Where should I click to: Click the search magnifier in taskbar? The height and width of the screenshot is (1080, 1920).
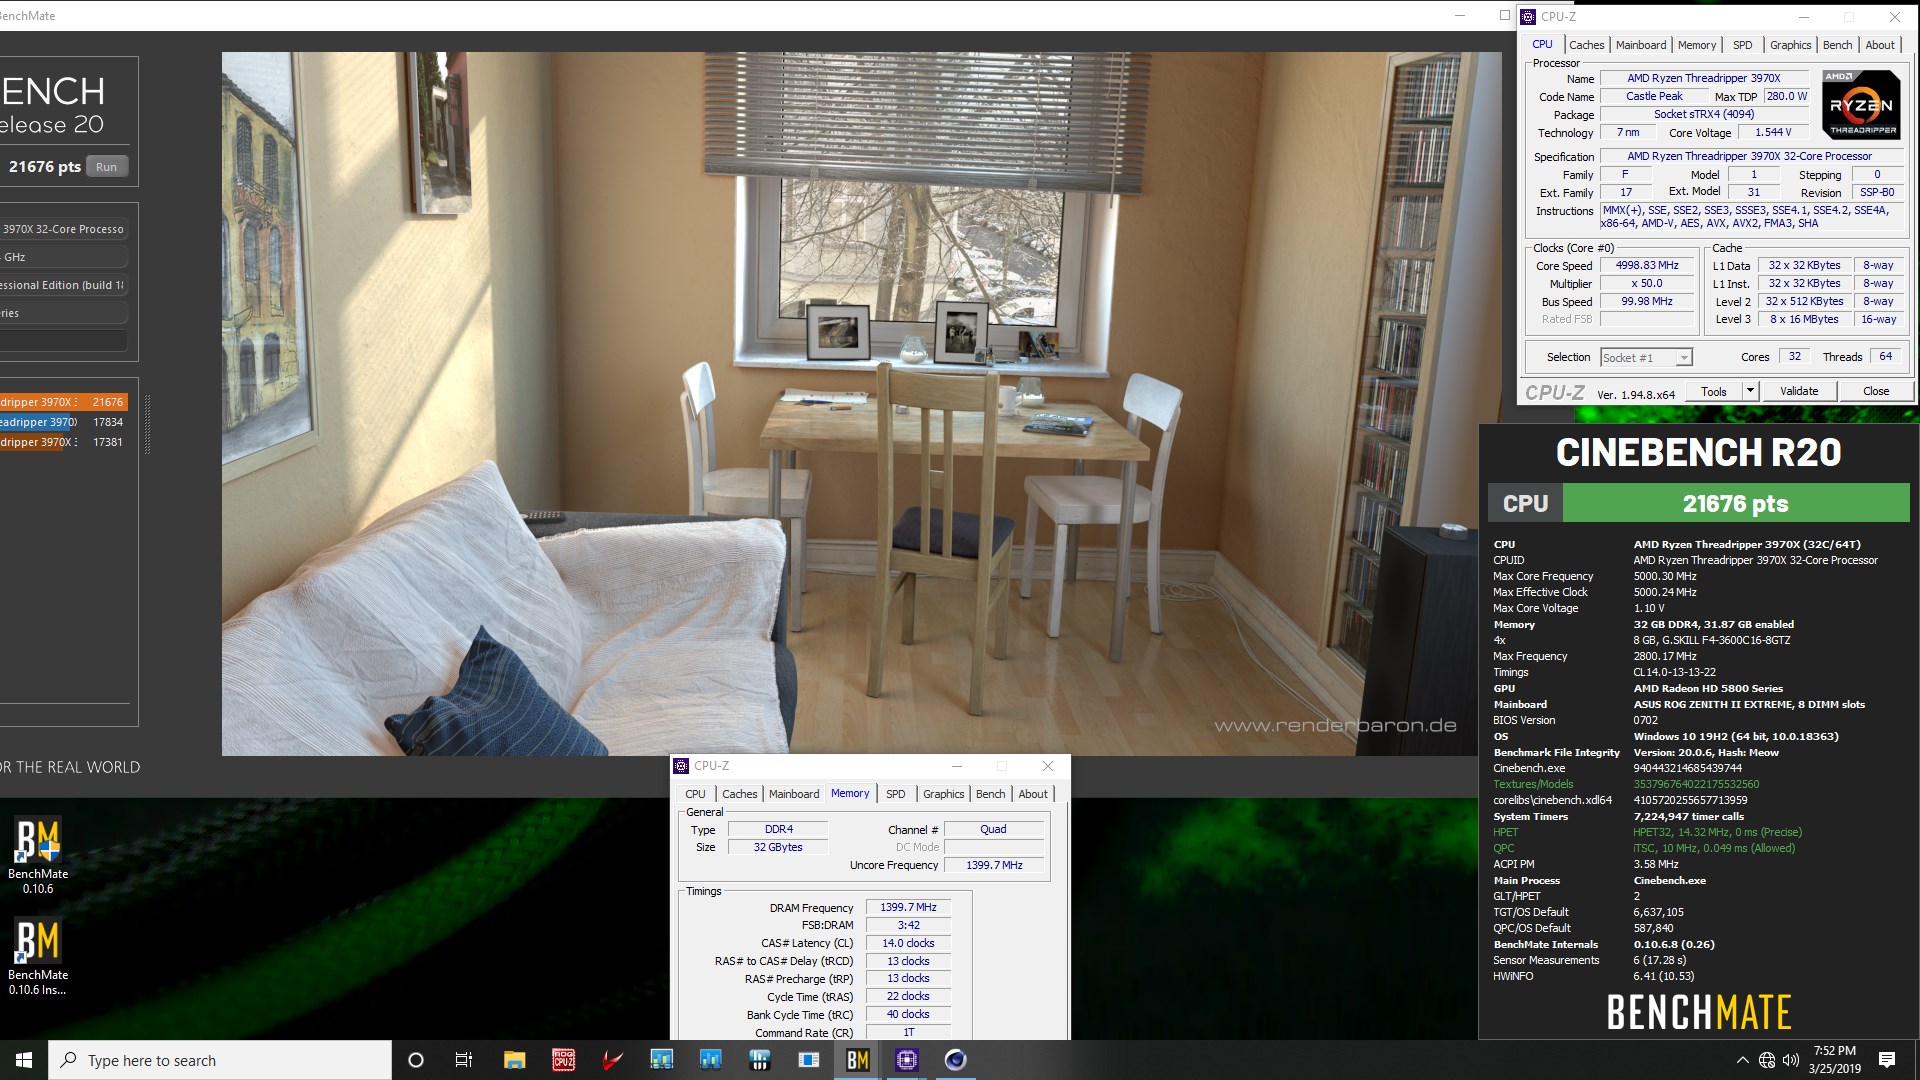(x=68, y=1060)
